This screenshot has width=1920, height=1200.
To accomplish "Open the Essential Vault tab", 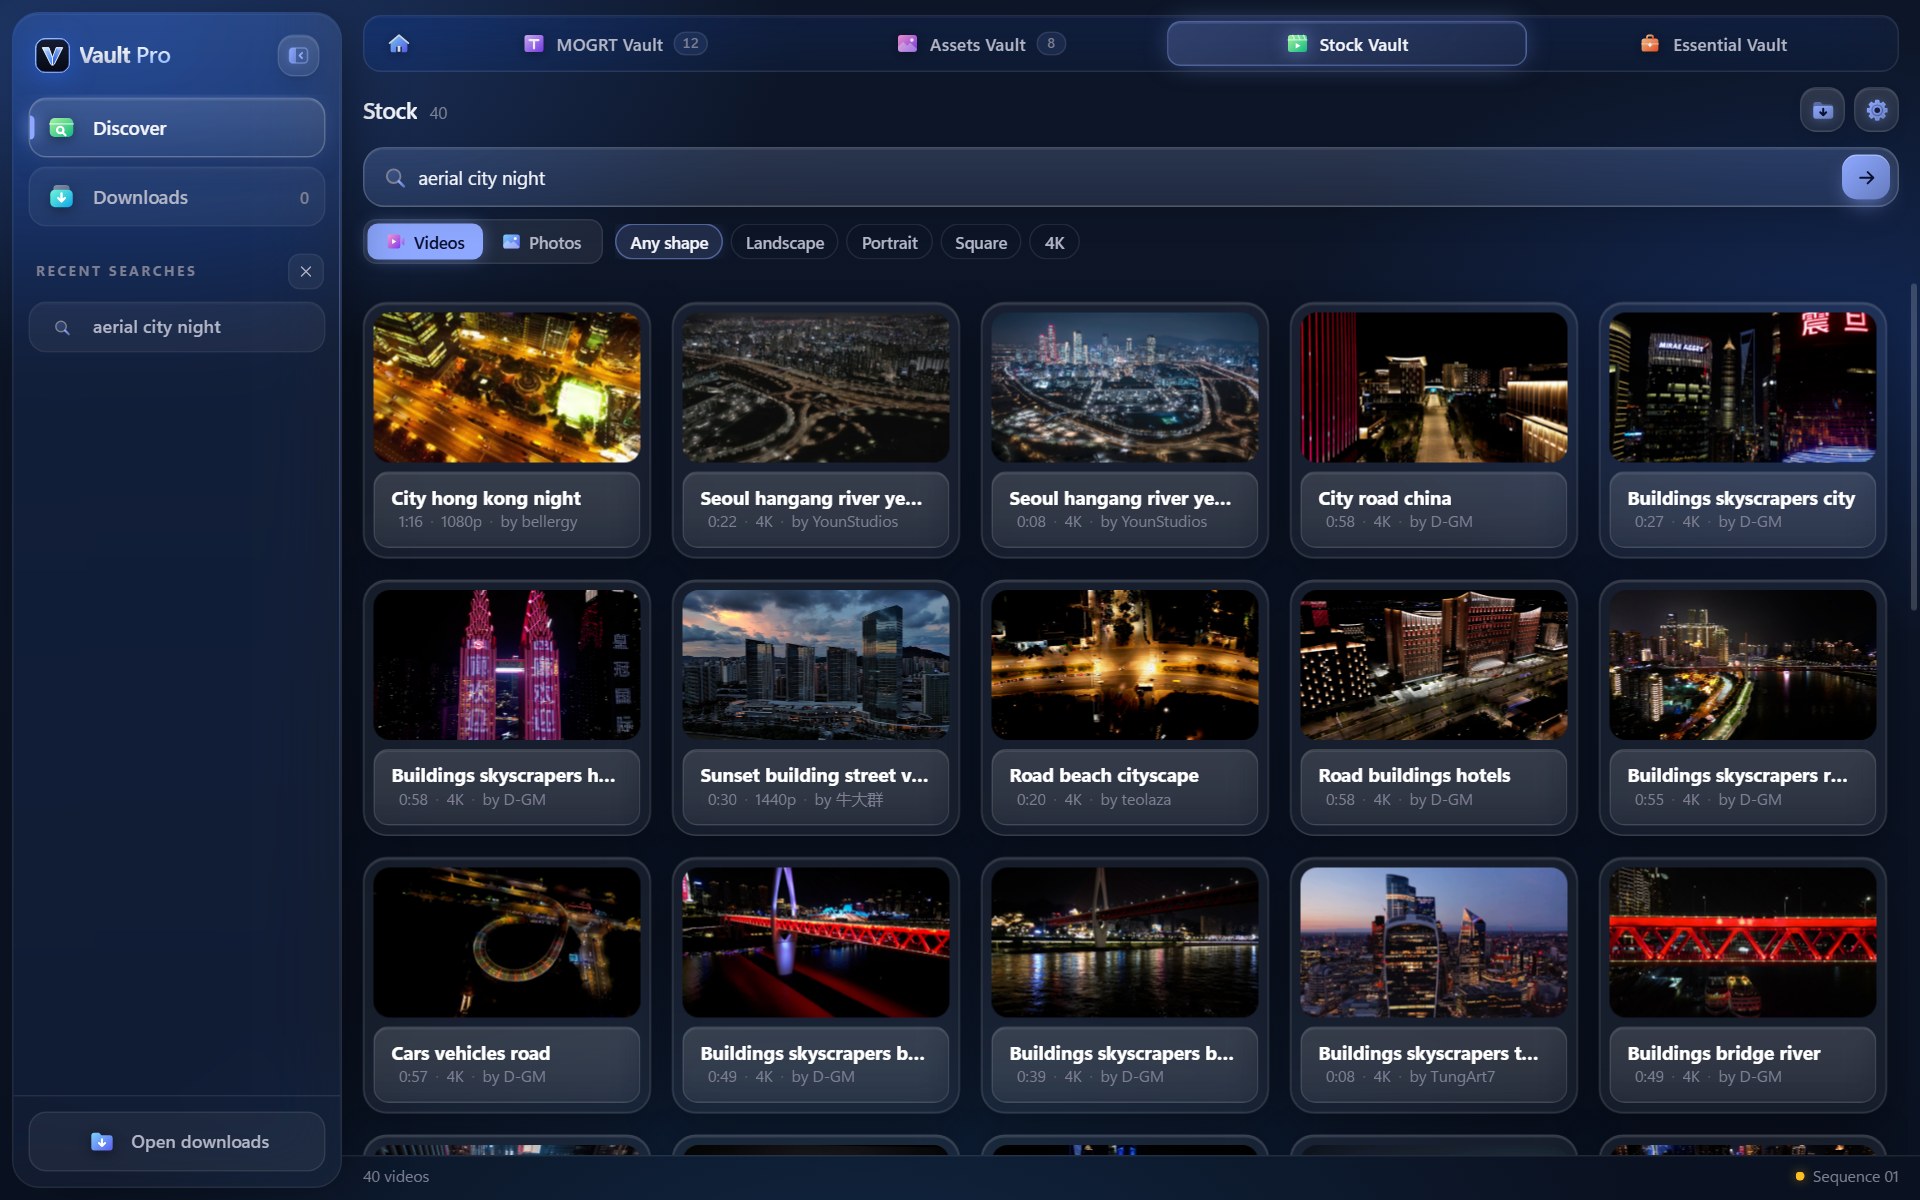I will (x=1713, y=44).
